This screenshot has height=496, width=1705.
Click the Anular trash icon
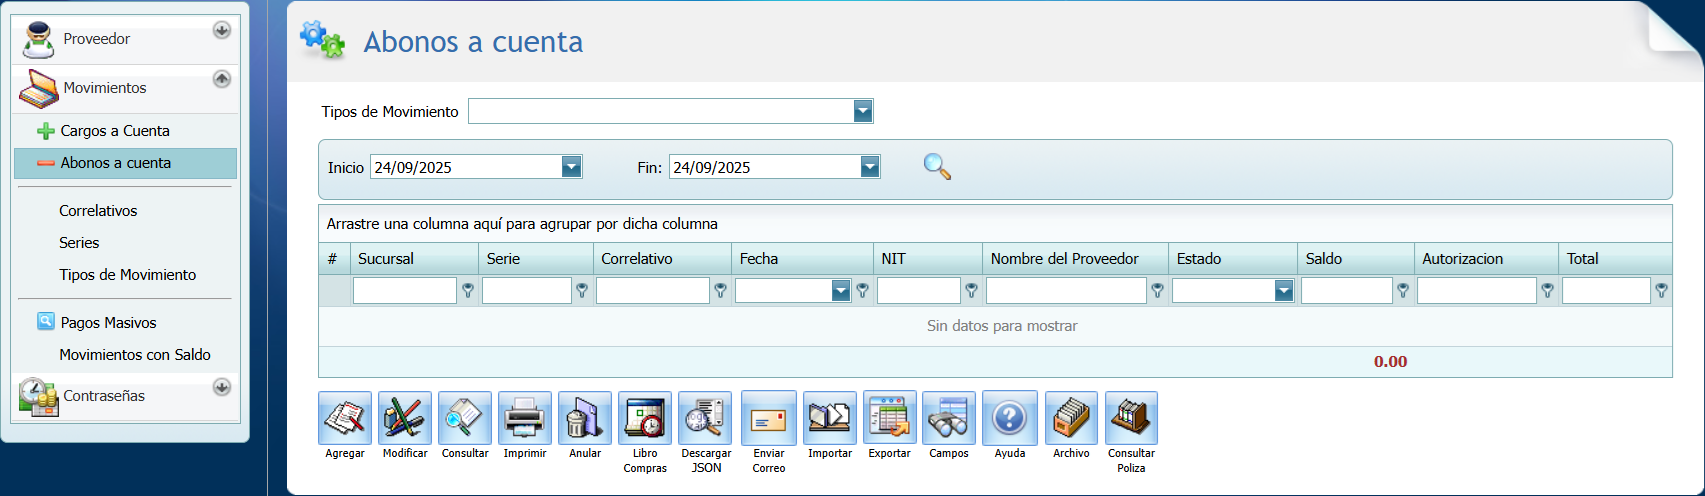click(x=585, y=418)
